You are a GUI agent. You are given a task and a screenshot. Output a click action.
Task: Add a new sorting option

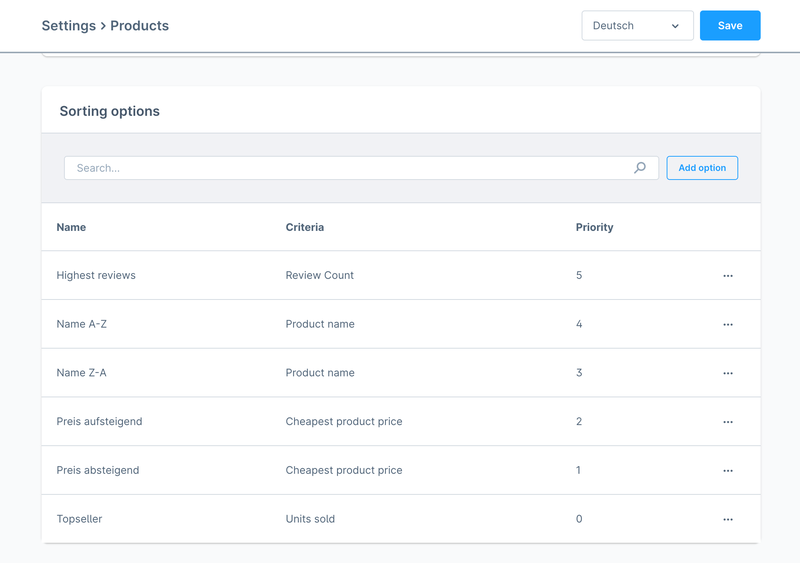click(x=702, y=168)
